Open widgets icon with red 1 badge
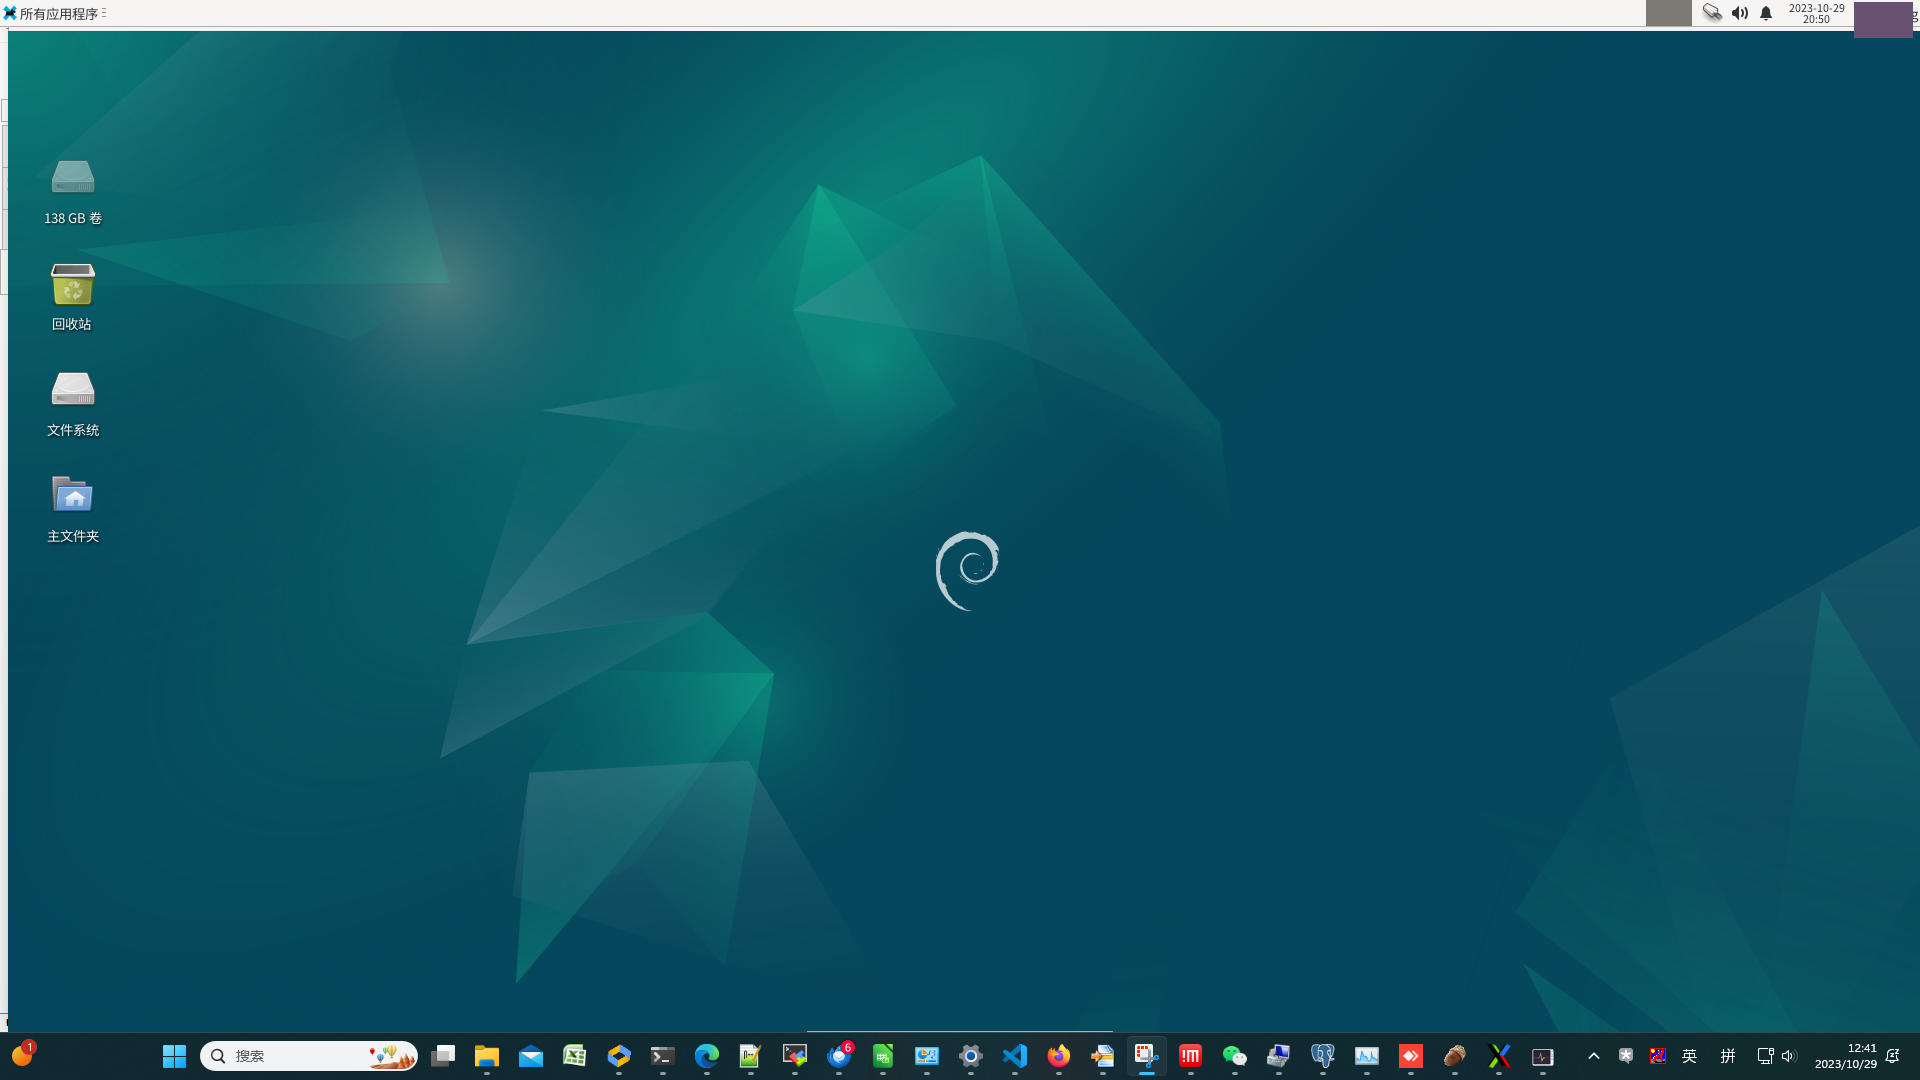The height and width of the screenshot is (1080, 1920). click(22, 1055)
